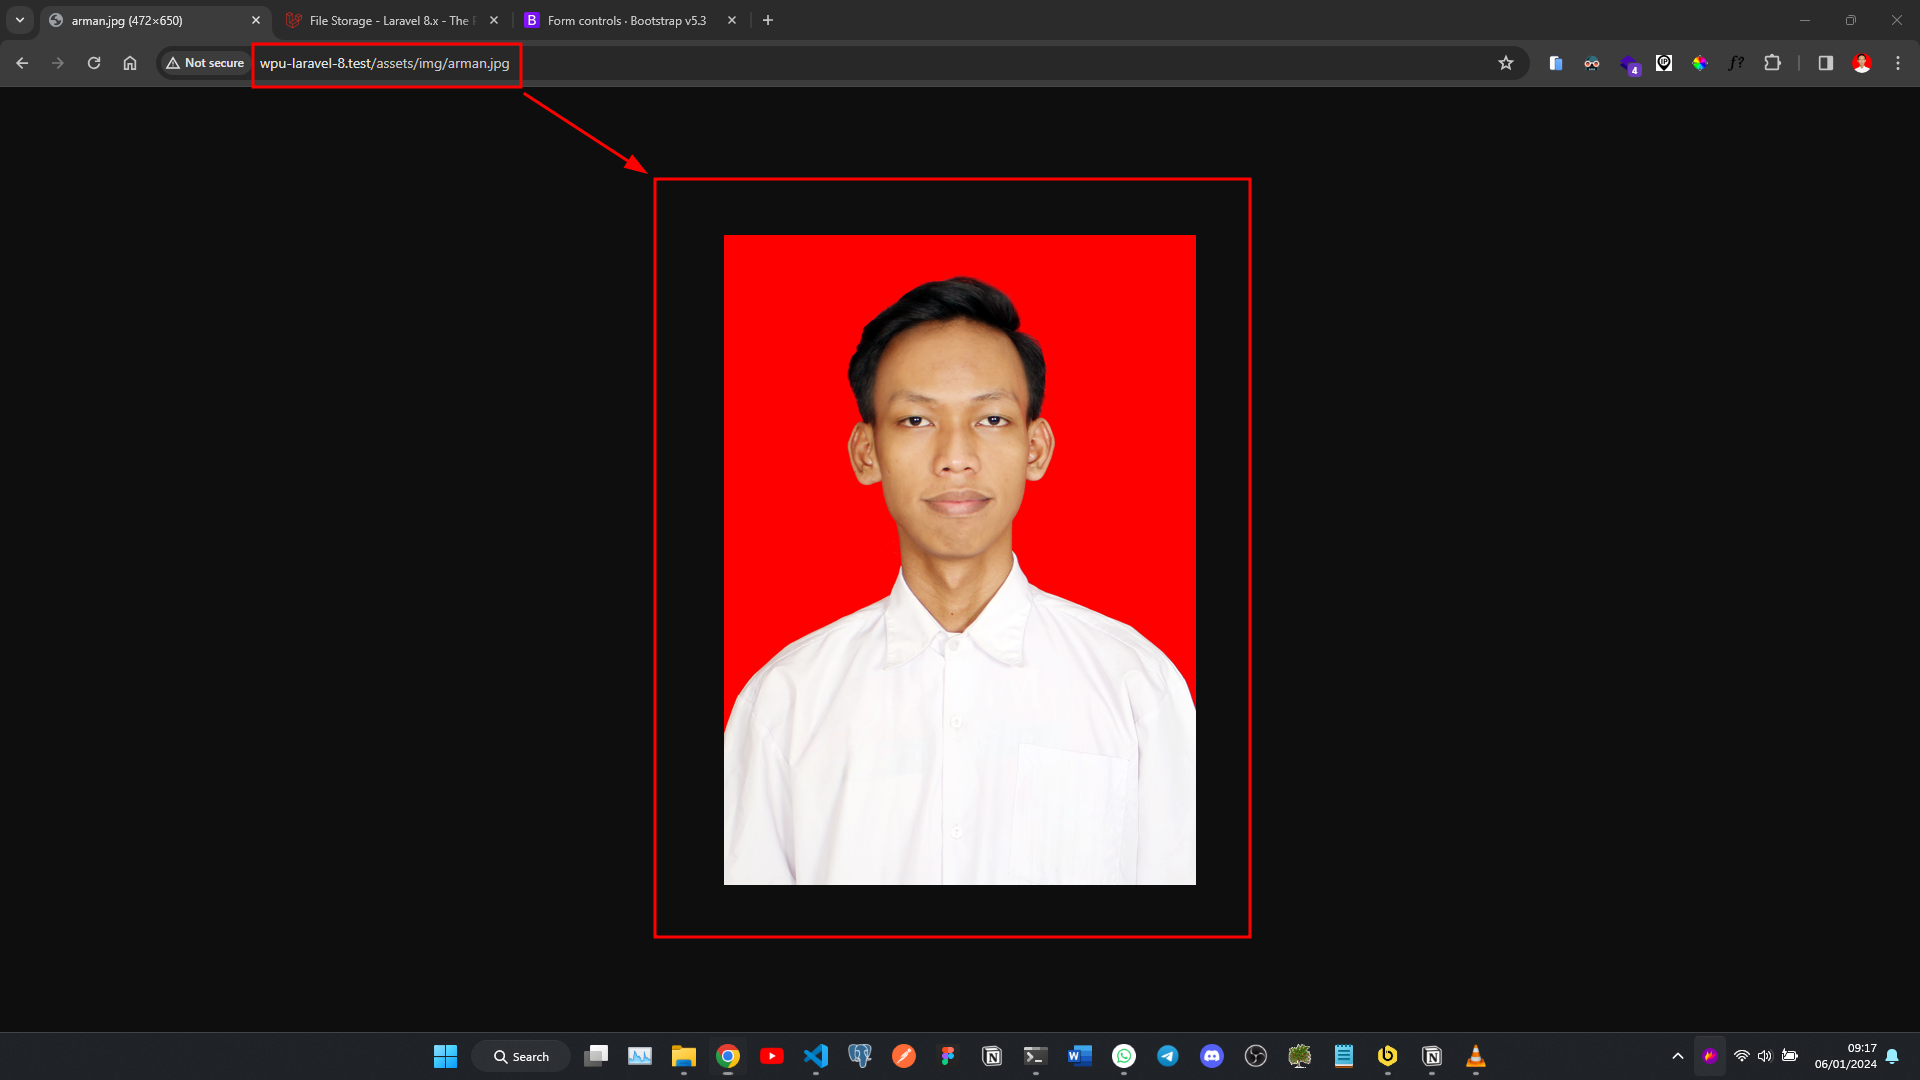Open the ColorZilla color wheel picker
1920x1080 pixels.
(x=1700, y=63)
